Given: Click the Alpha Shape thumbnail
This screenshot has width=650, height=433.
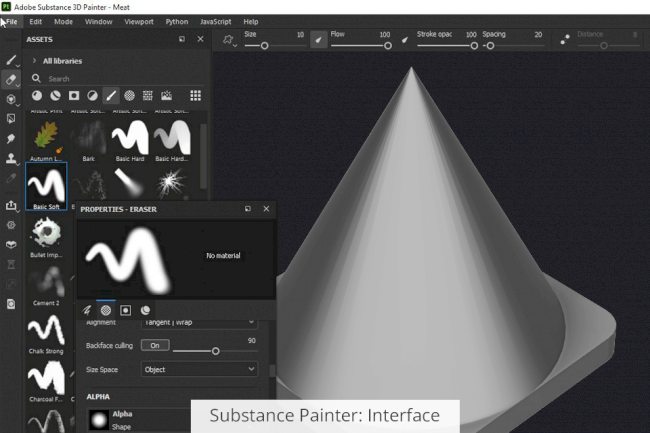Looking at the screenshot, I should coord(99,420).
